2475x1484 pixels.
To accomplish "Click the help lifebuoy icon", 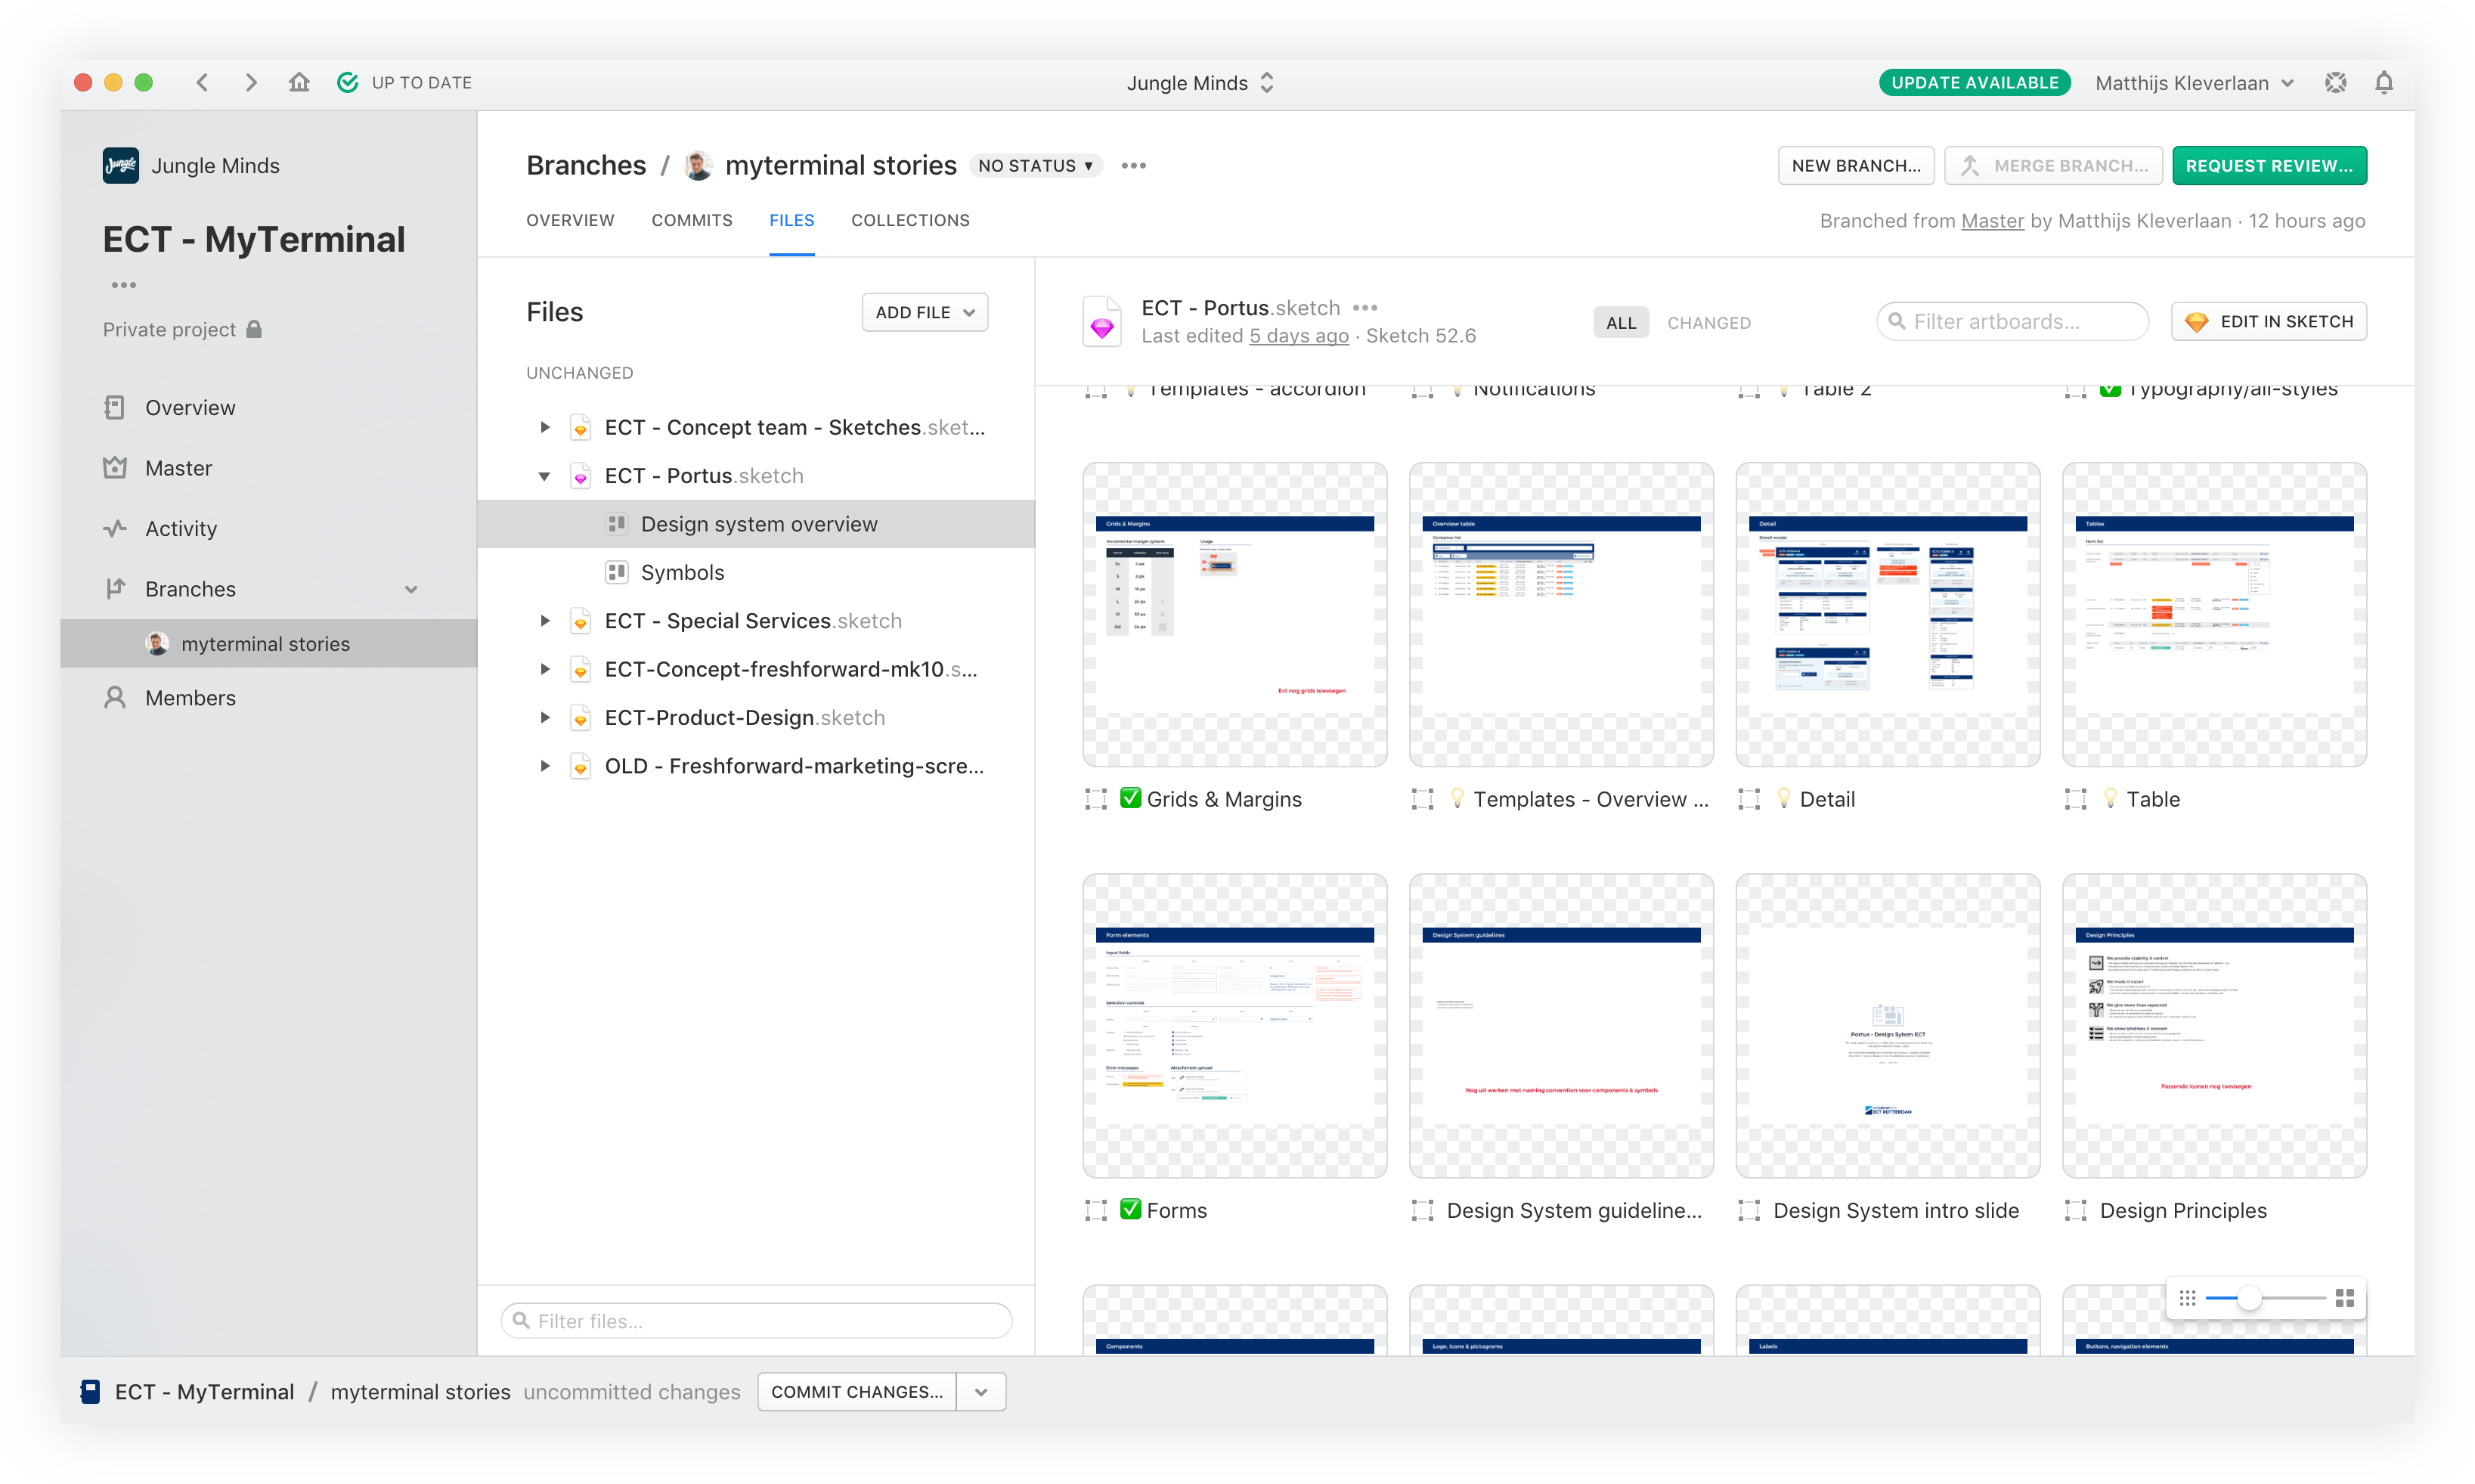I will tap(2335, 83).
